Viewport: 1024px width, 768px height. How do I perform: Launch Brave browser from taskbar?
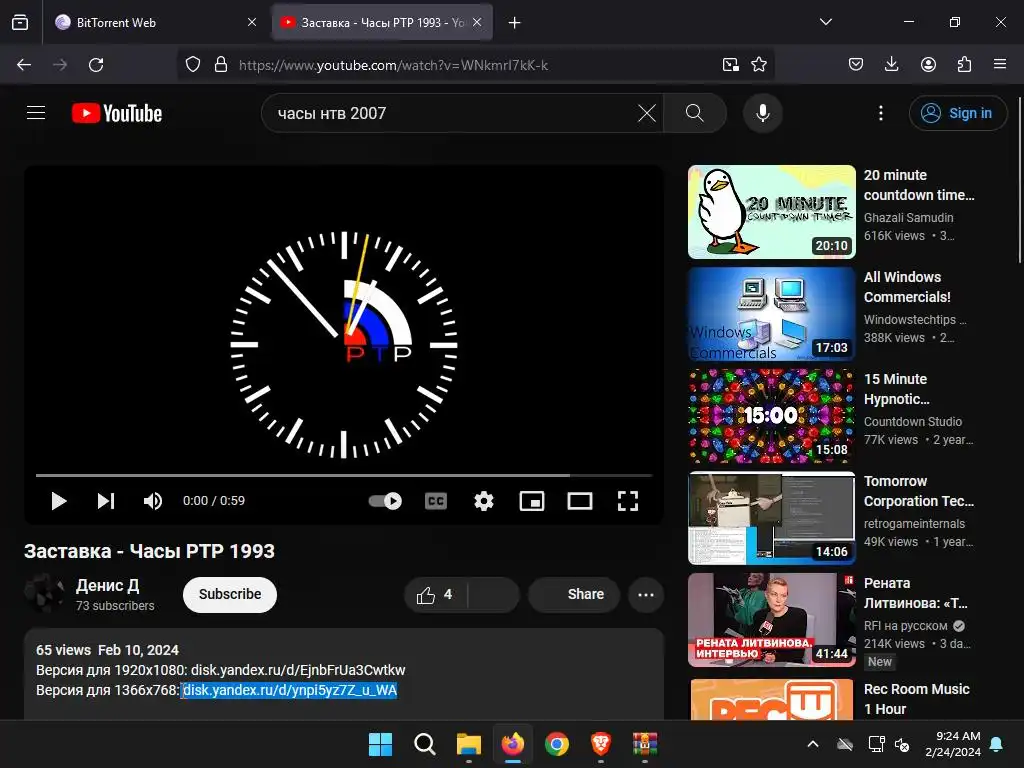601,744
